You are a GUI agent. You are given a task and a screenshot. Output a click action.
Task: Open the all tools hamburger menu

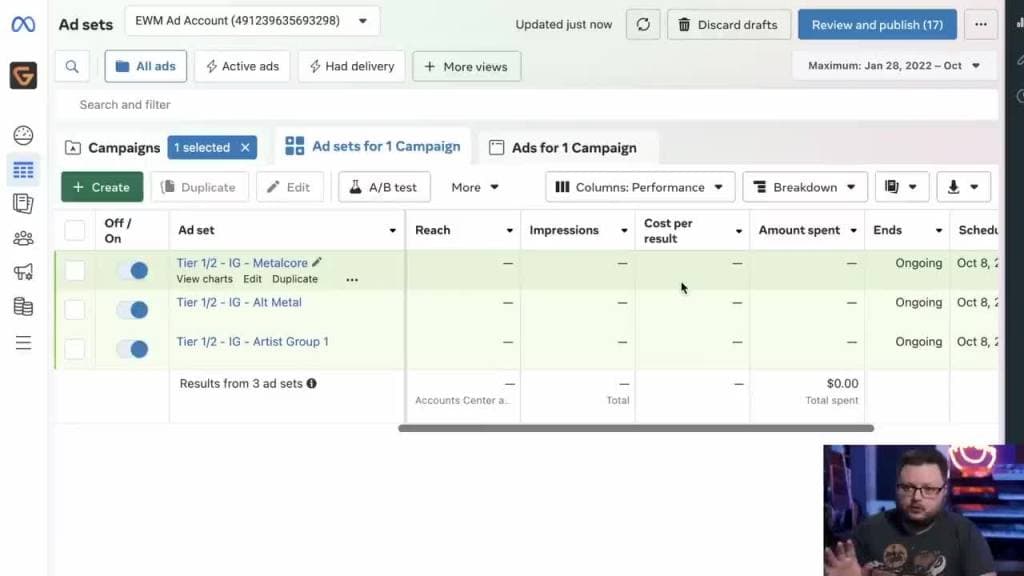pos(23,342)
